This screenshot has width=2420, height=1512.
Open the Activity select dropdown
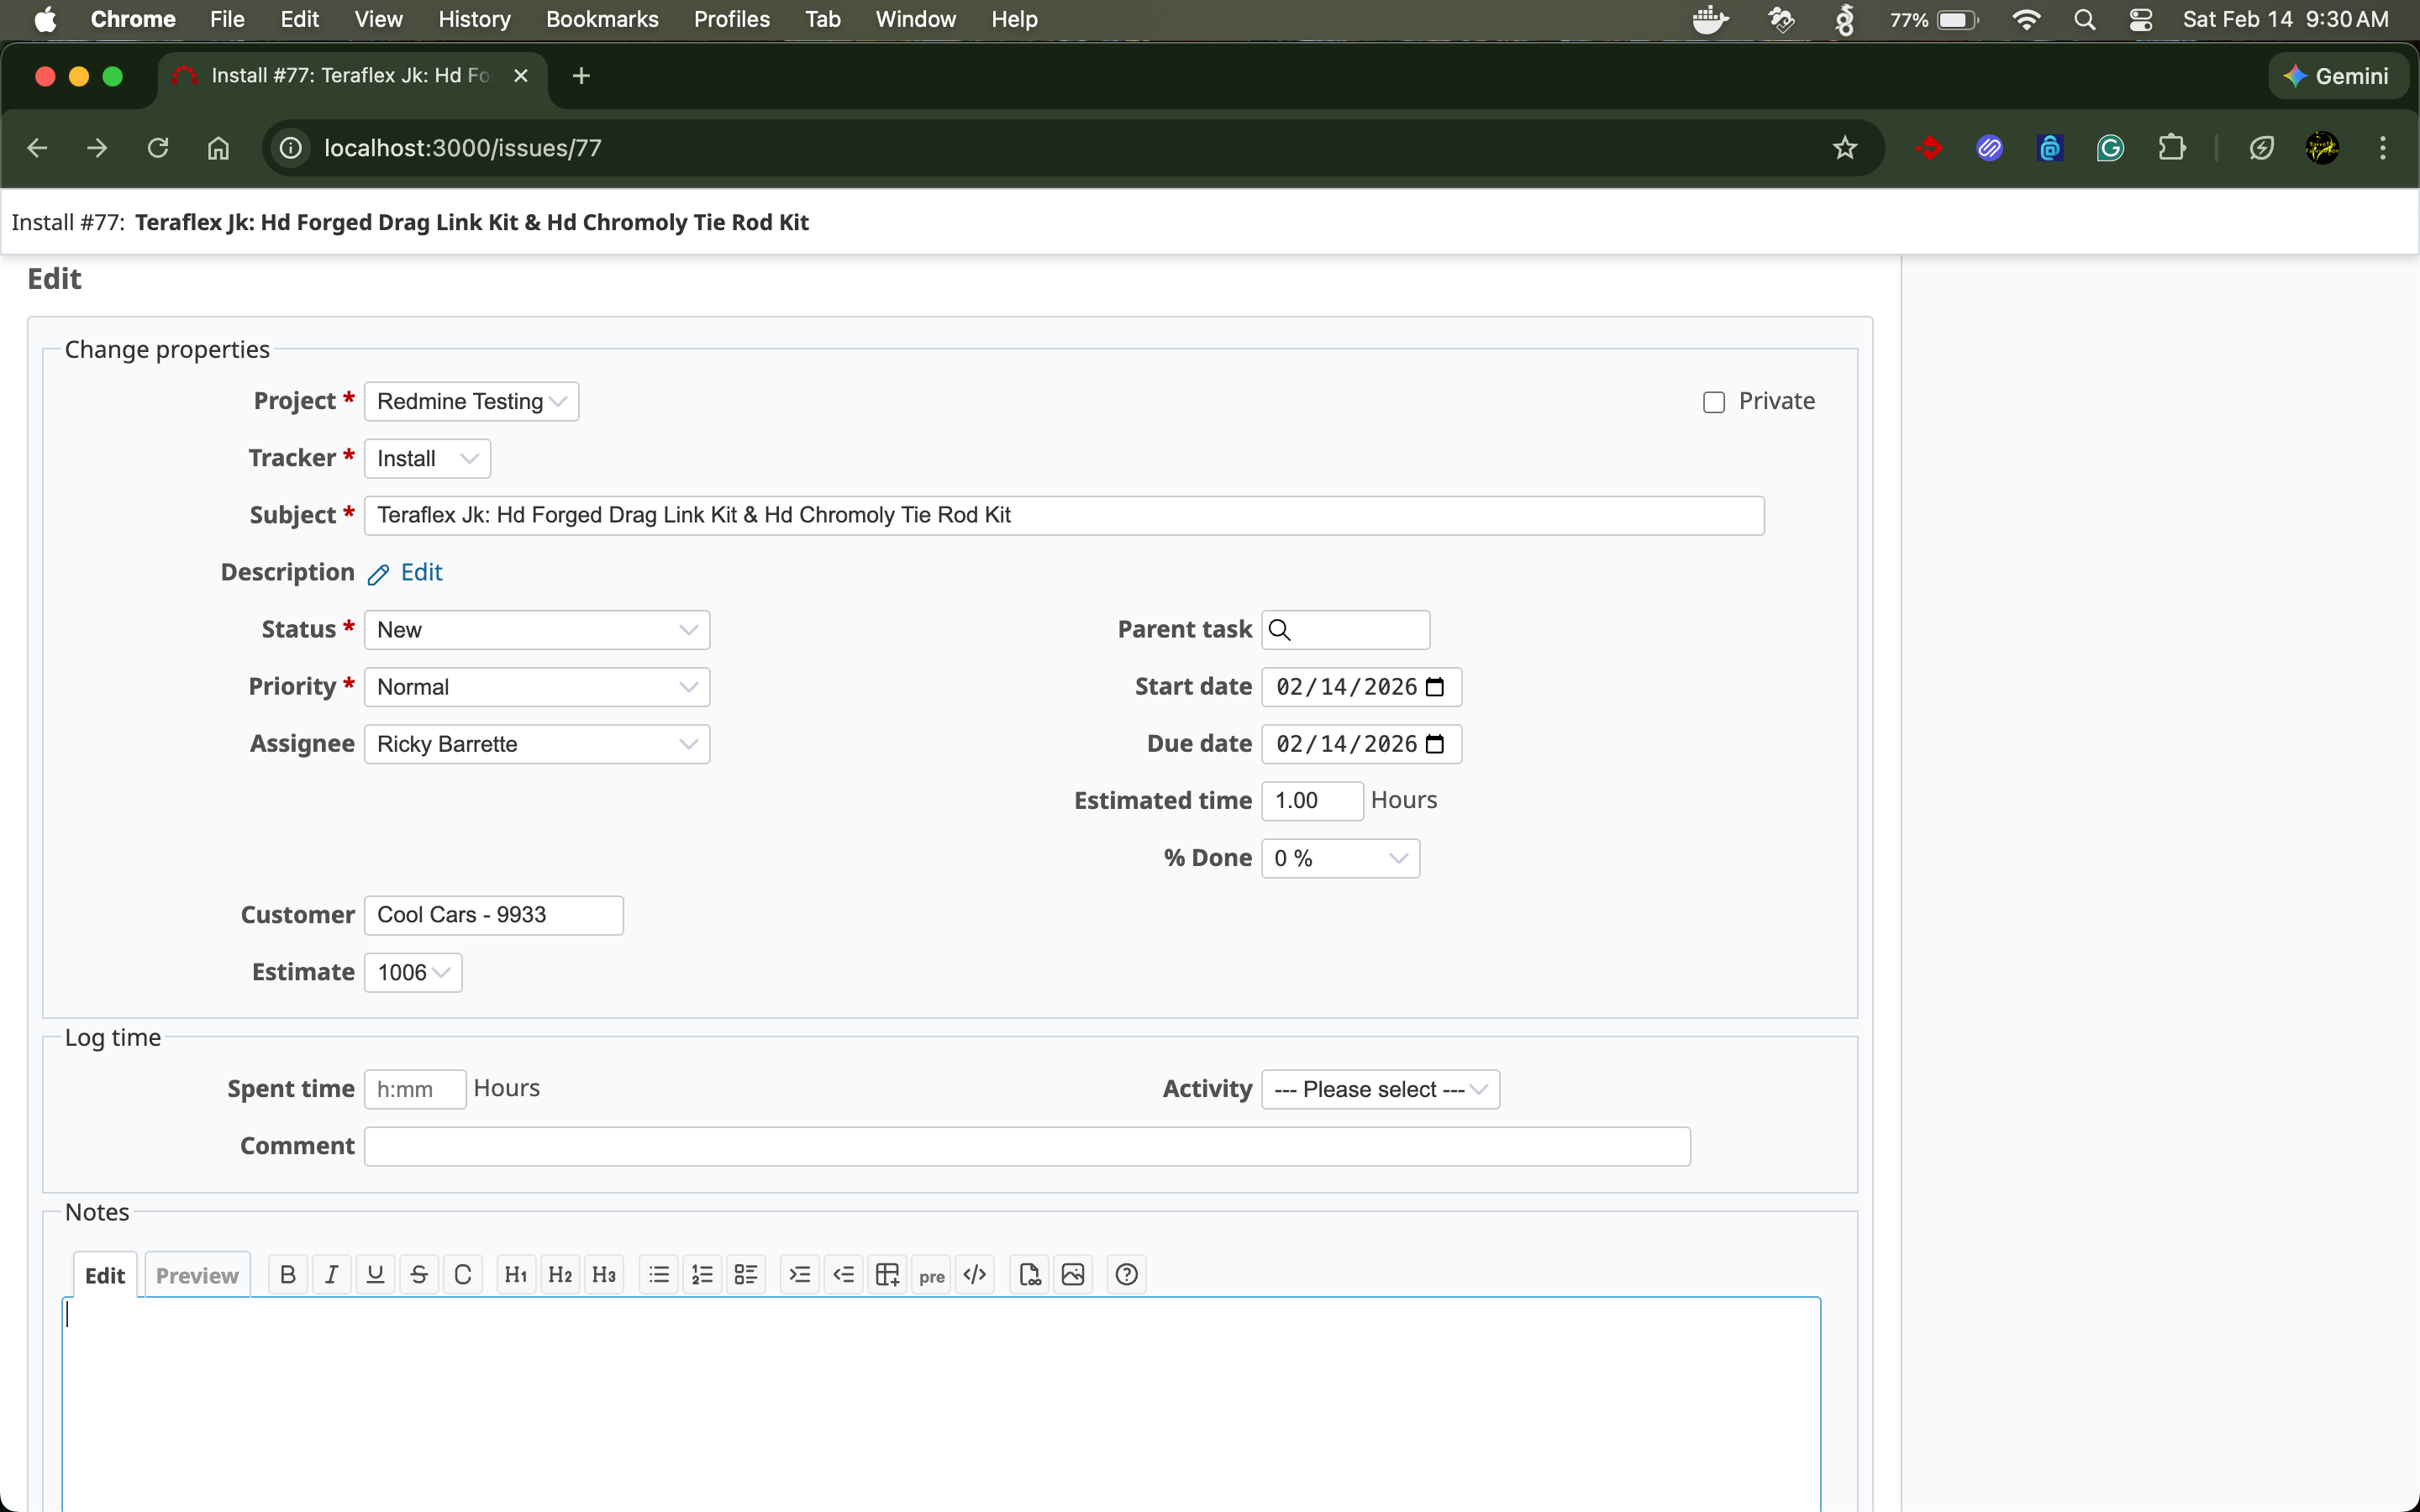tap(1380, 1089)
